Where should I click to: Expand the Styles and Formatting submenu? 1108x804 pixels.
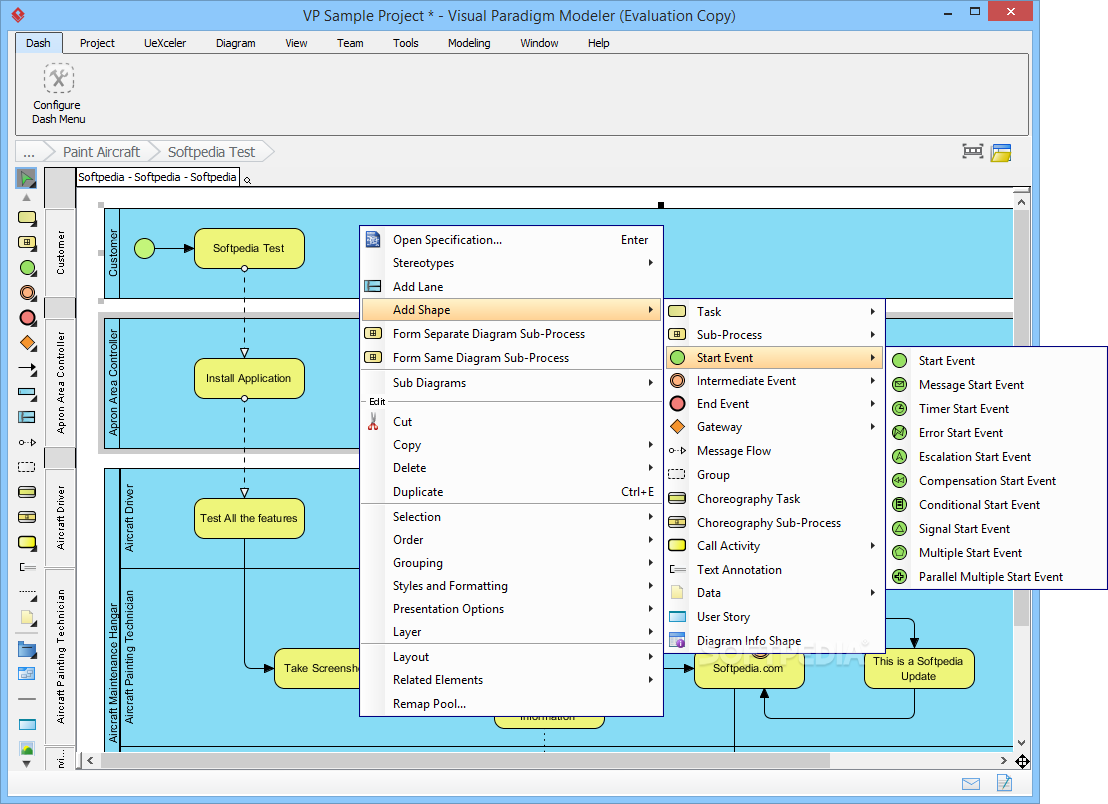[x=512, y=586]
